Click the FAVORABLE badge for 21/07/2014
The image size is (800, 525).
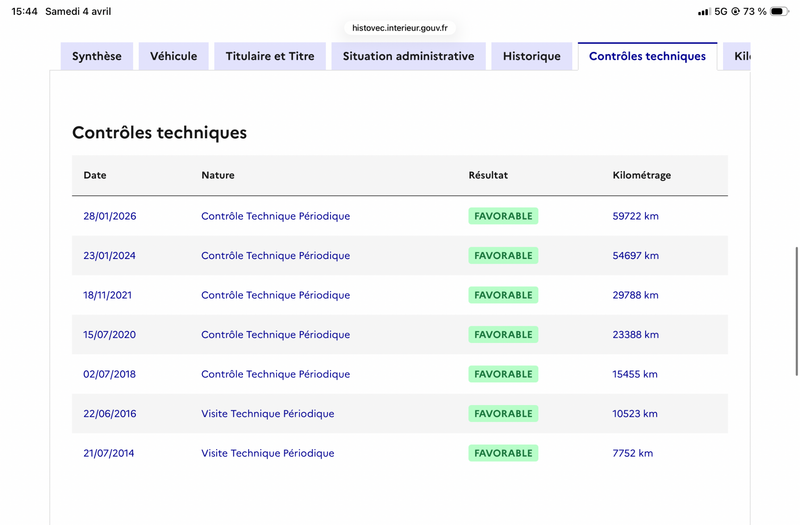[x=503, y=453]
